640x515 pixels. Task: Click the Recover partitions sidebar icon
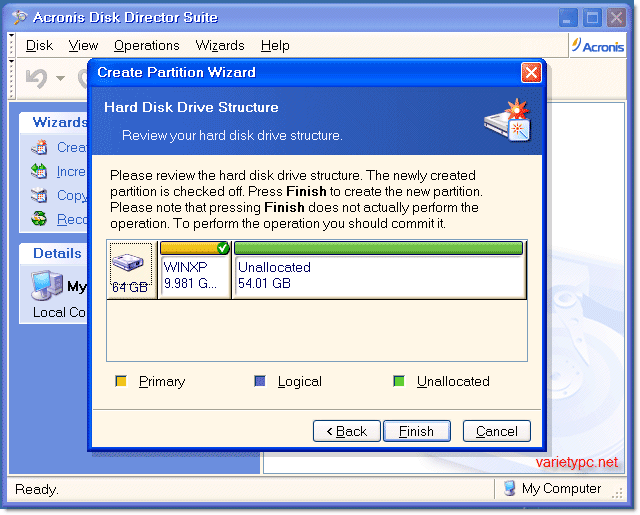point(39,219)
